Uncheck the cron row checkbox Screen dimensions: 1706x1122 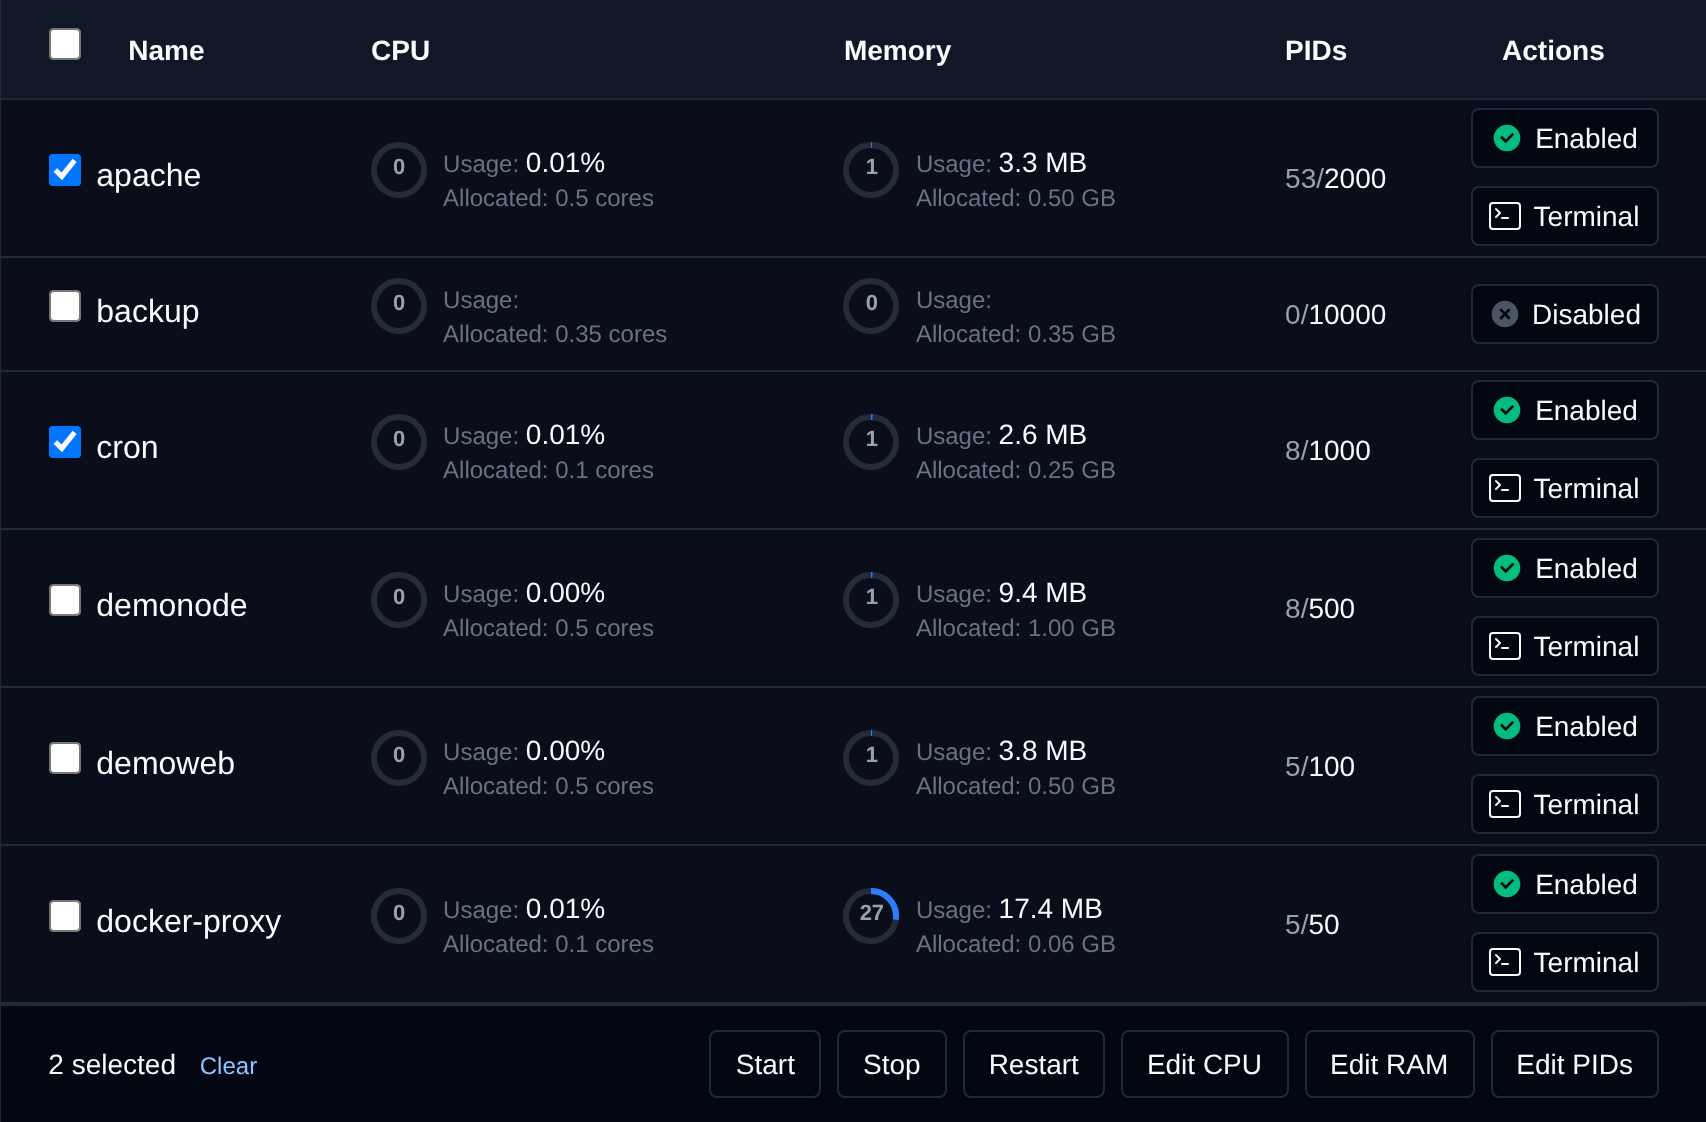tap(65, 442)
